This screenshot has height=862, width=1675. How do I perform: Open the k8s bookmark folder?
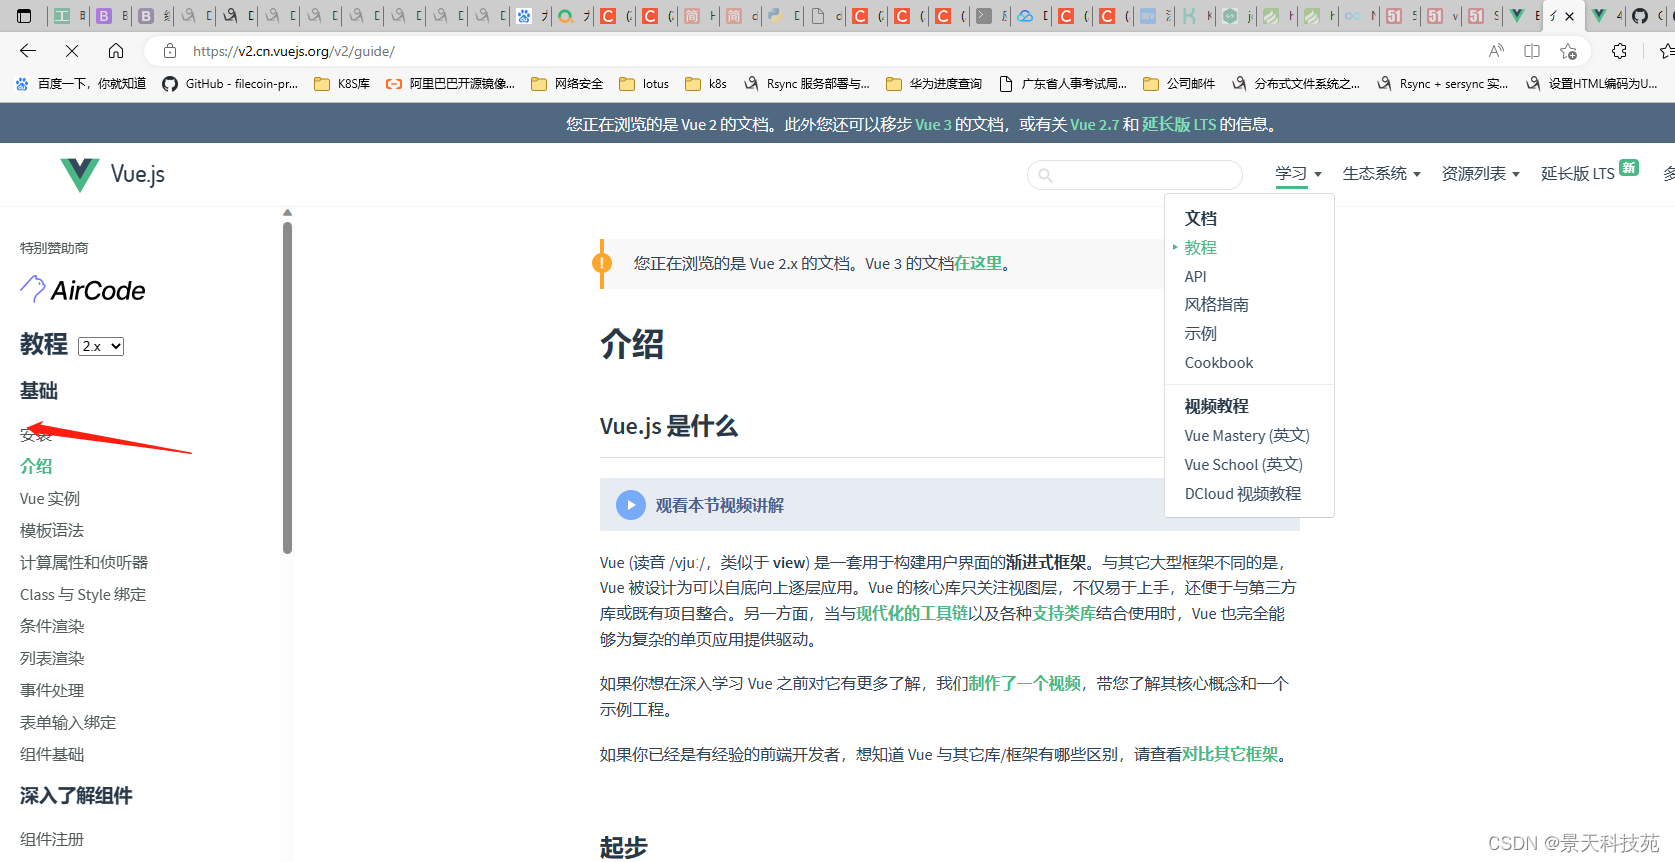(706, 84)
